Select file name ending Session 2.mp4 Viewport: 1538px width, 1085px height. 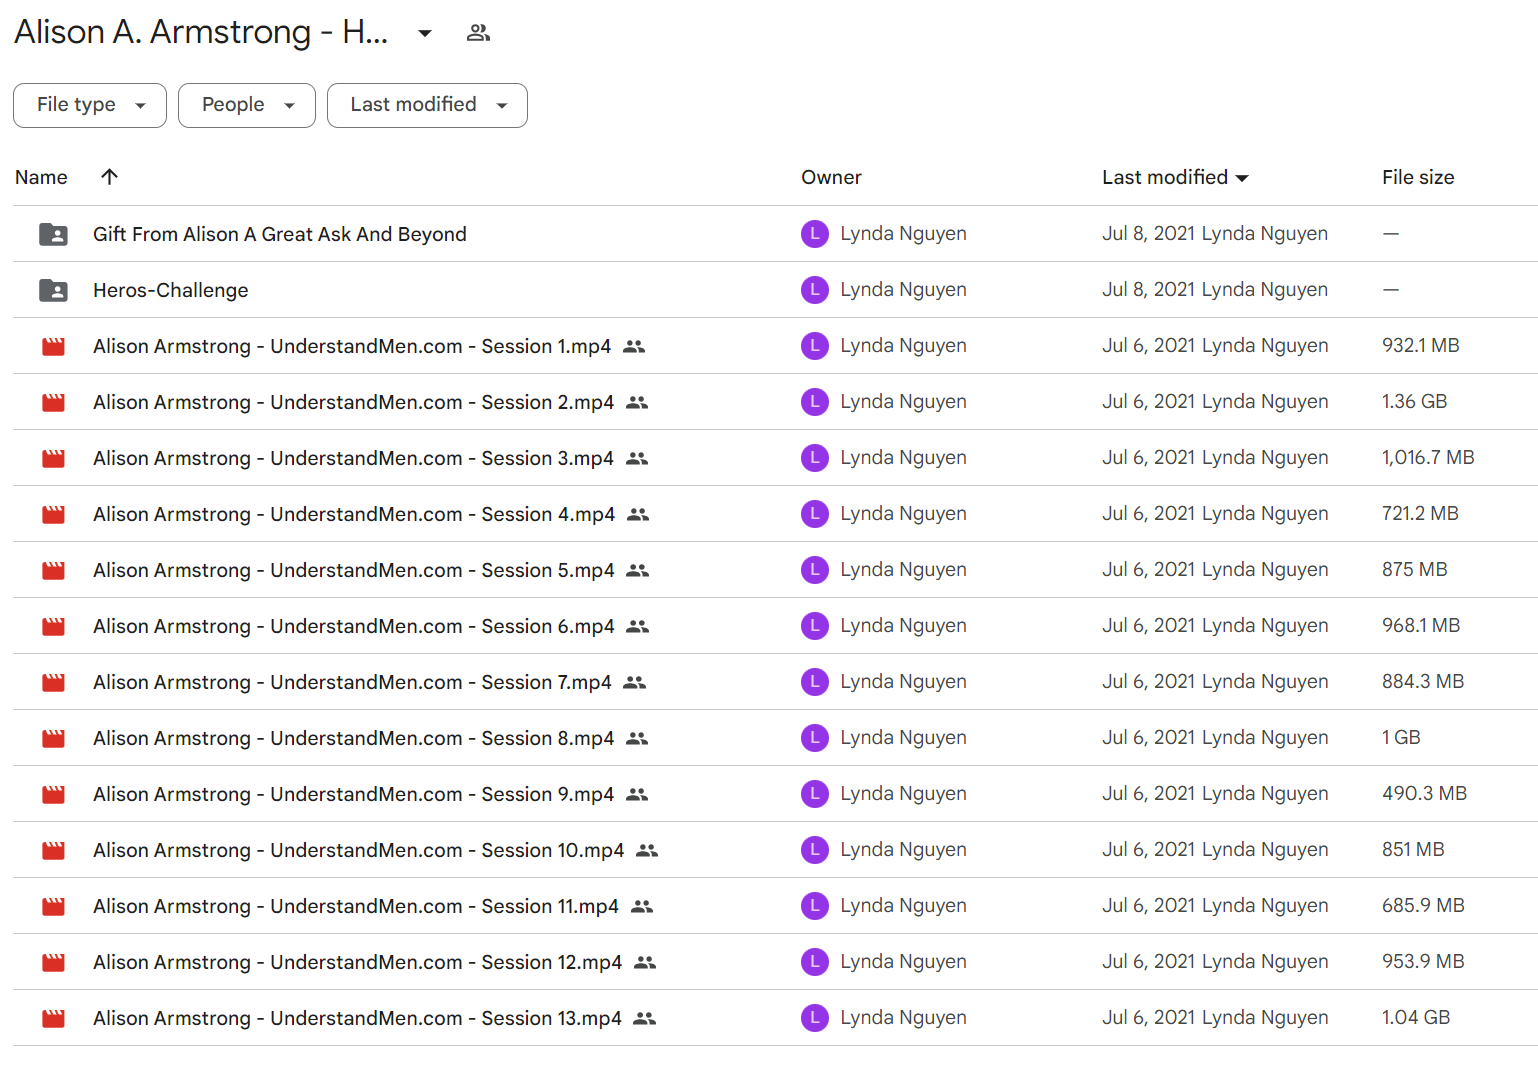click(x=354, y=402)
